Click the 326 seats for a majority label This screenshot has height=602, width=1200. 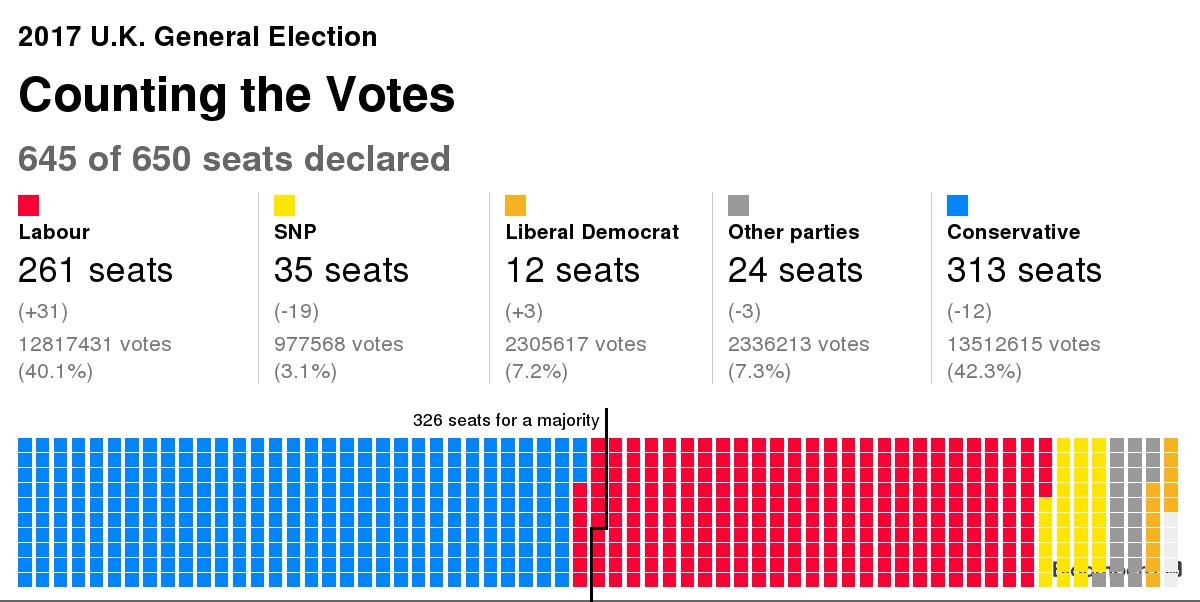[506, 420]
